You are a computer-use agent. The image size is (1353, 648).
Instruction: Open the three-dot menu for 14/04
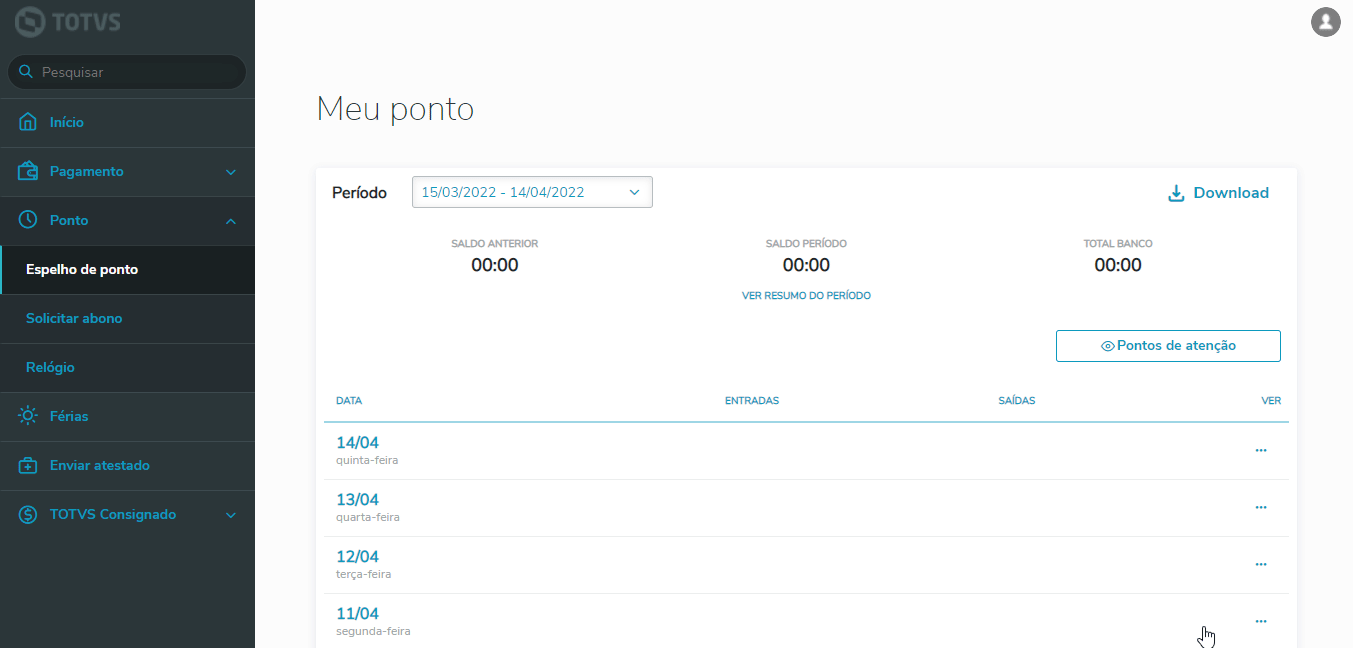tap(1261, 450)
